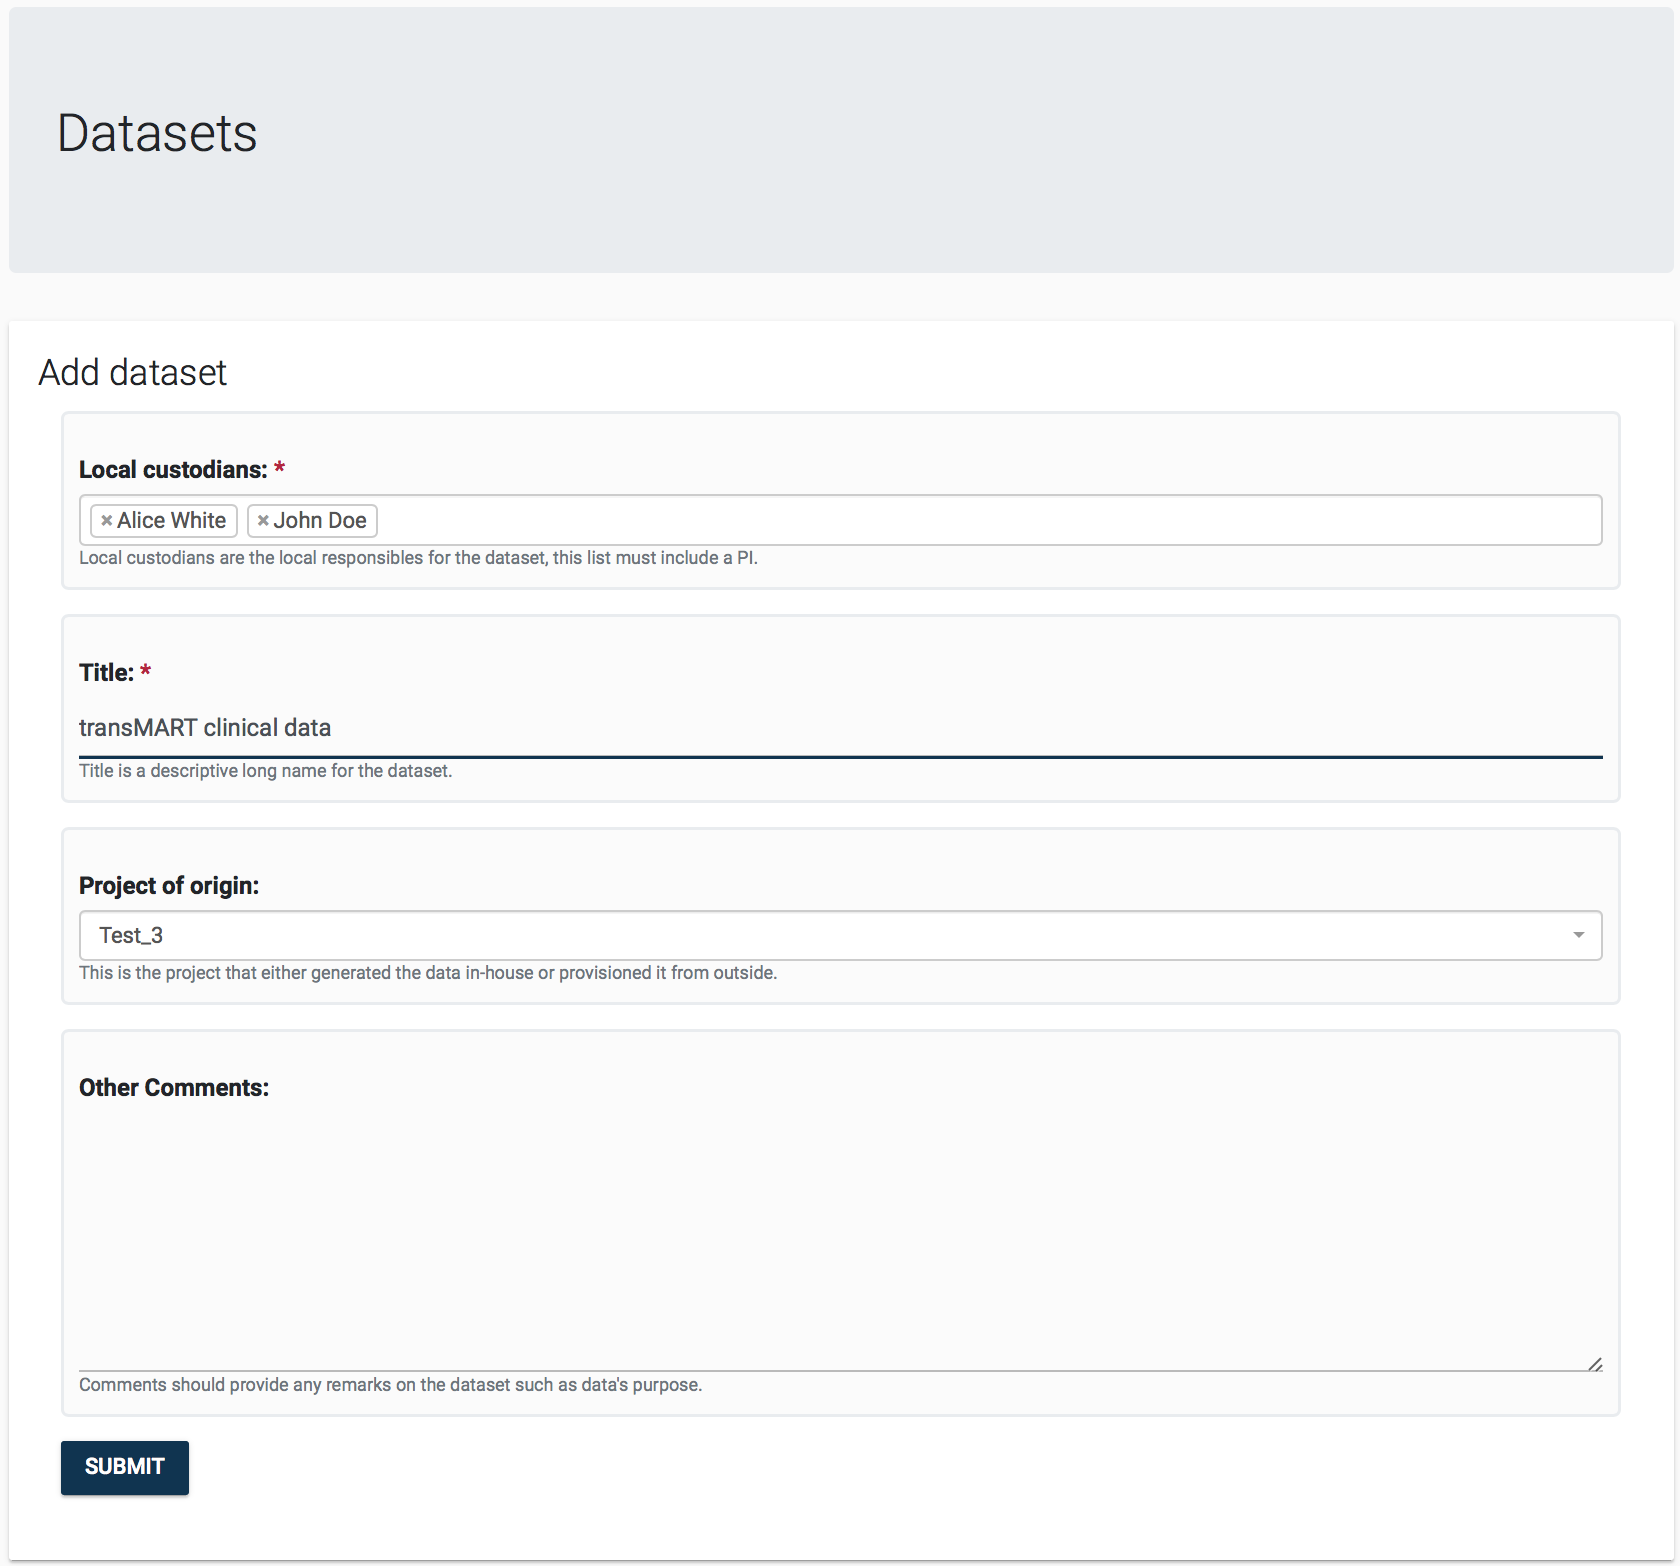Submit the dataset form

[x=125, y=1467]
